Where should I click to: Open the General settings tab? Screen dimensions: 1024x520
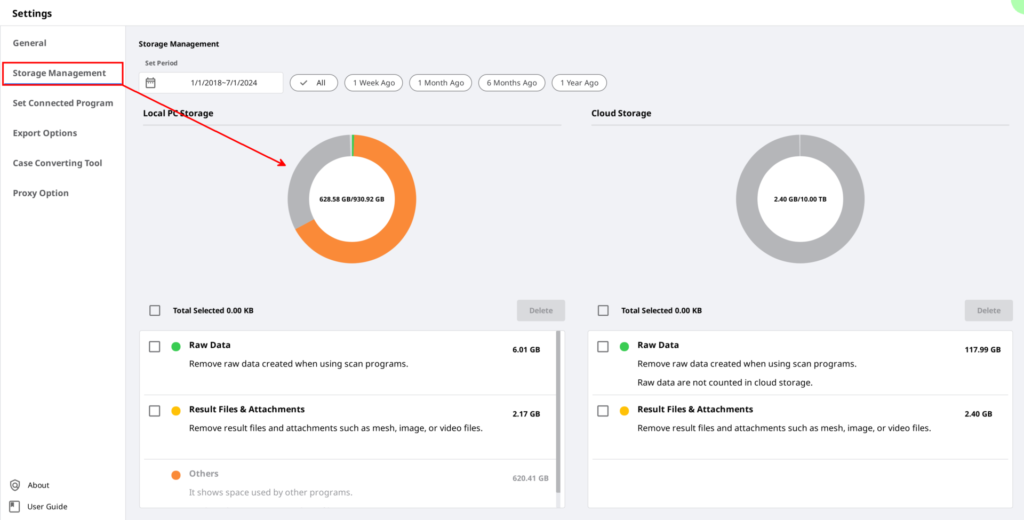click(x=29, y=43)
